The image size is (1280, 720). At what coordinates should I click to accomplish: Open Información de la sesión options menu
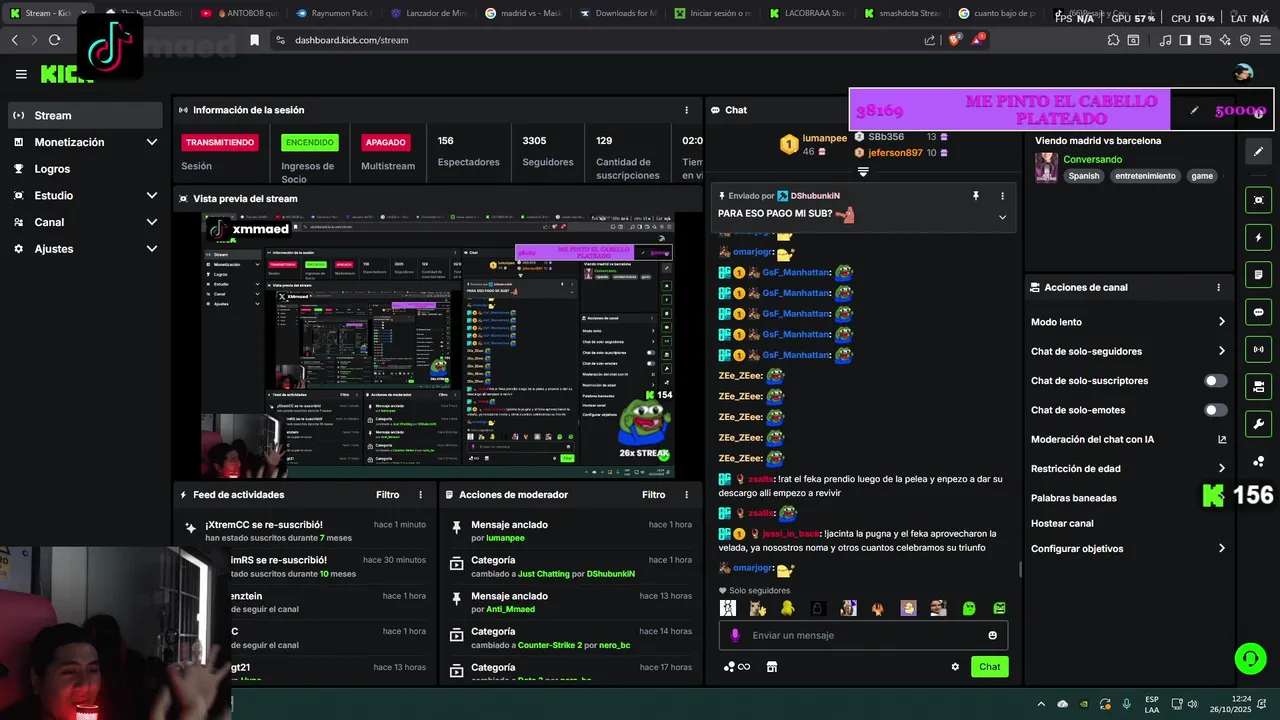pyautogui.click(x=686, y=110)
